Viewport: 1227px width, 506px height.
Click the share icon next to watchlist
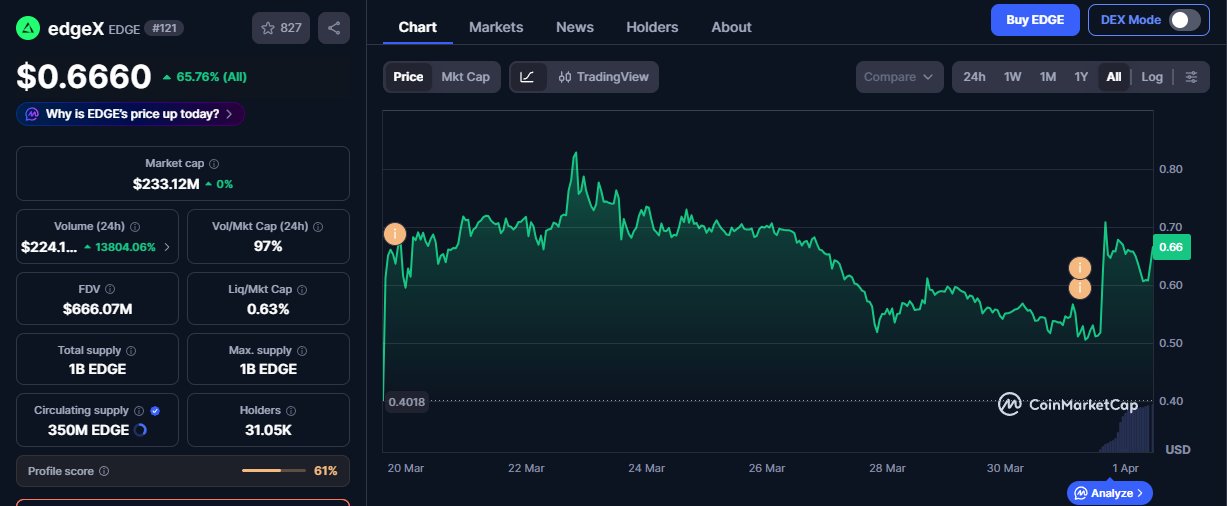click(x=333, y=28)
